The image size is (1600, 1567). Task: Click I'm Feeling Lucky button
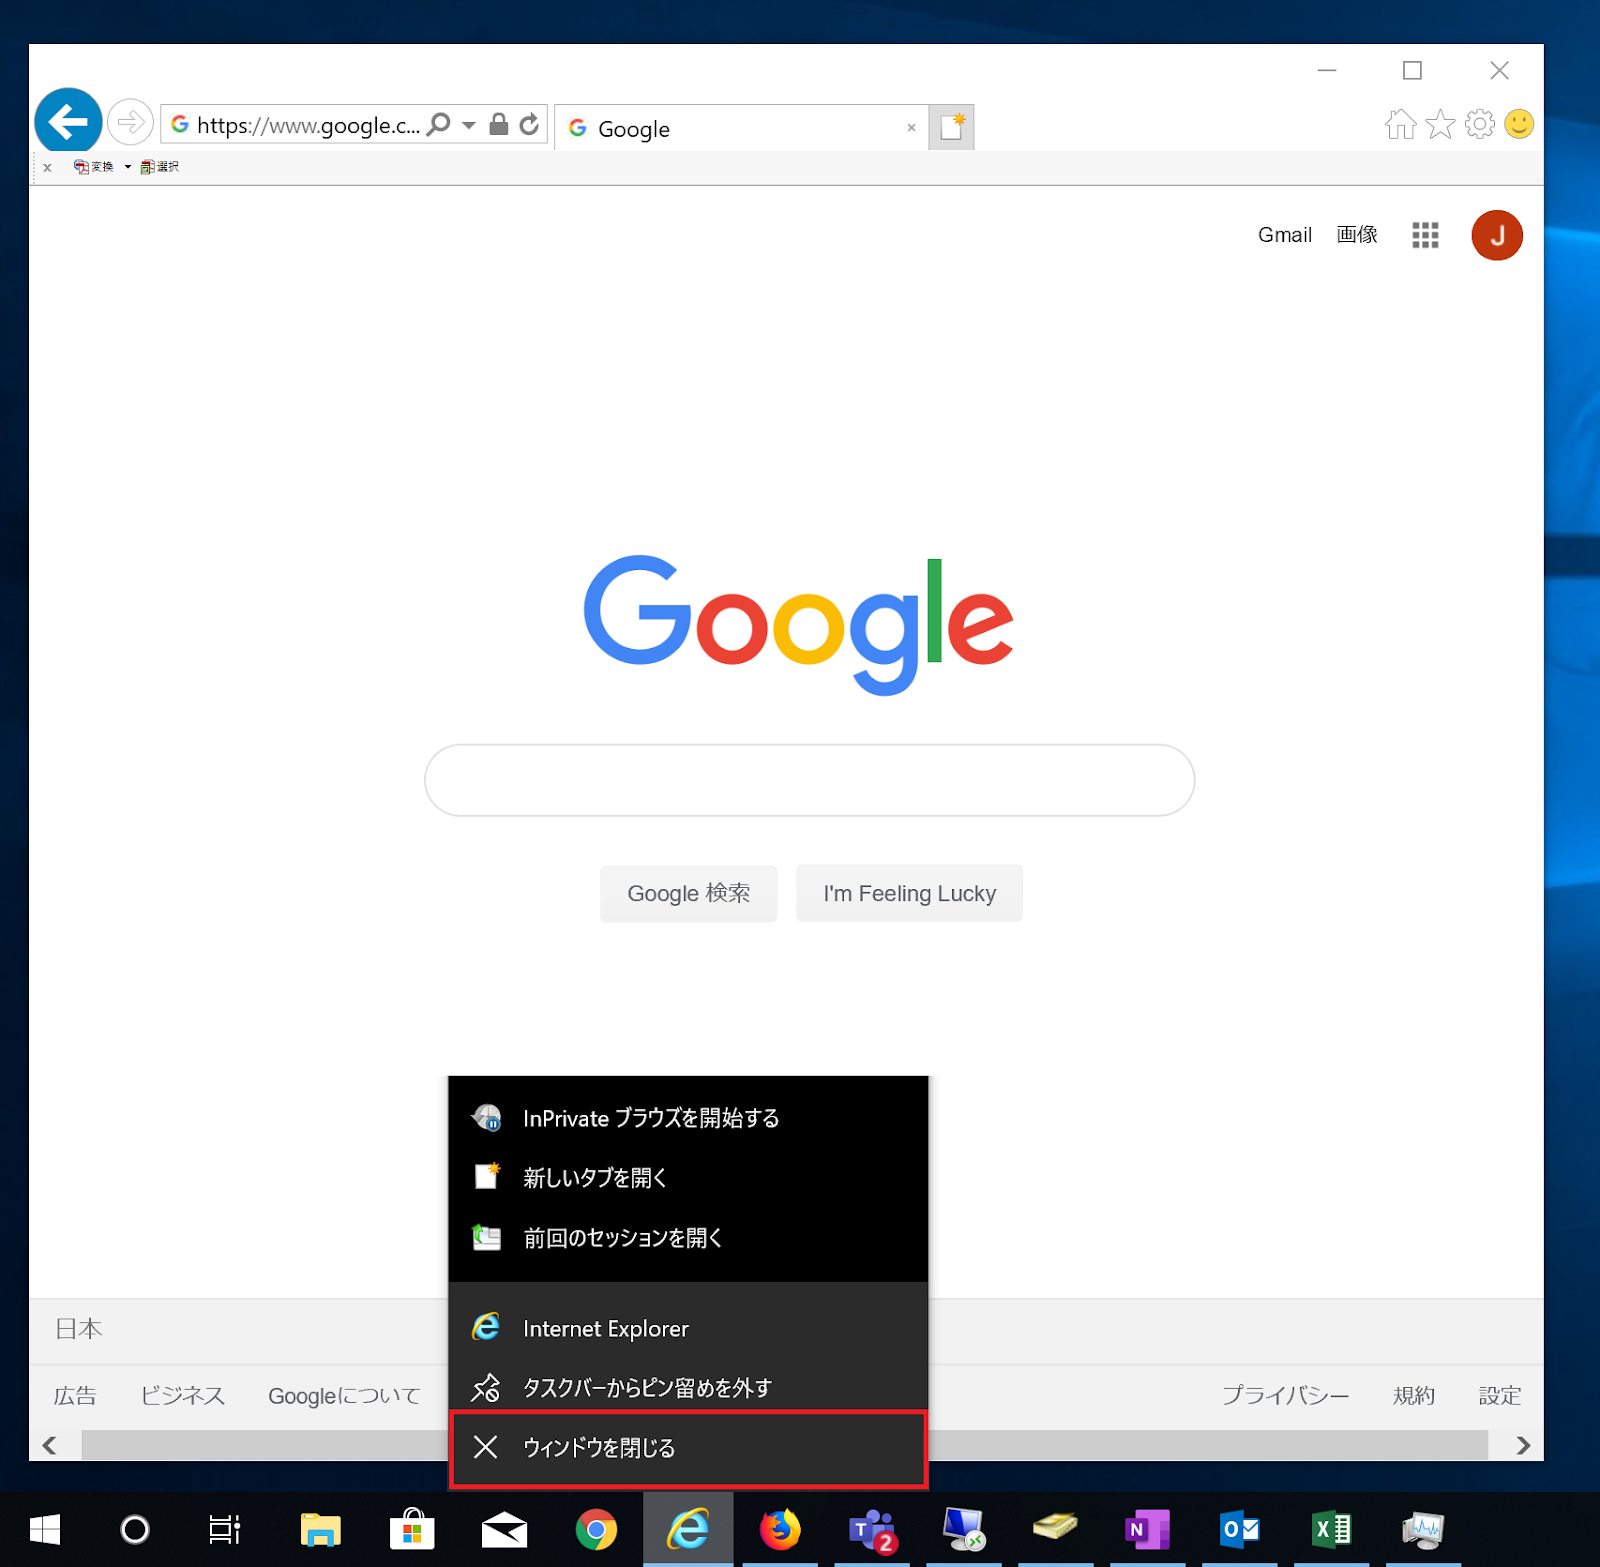pyautogui.click(x=910, y=893)
